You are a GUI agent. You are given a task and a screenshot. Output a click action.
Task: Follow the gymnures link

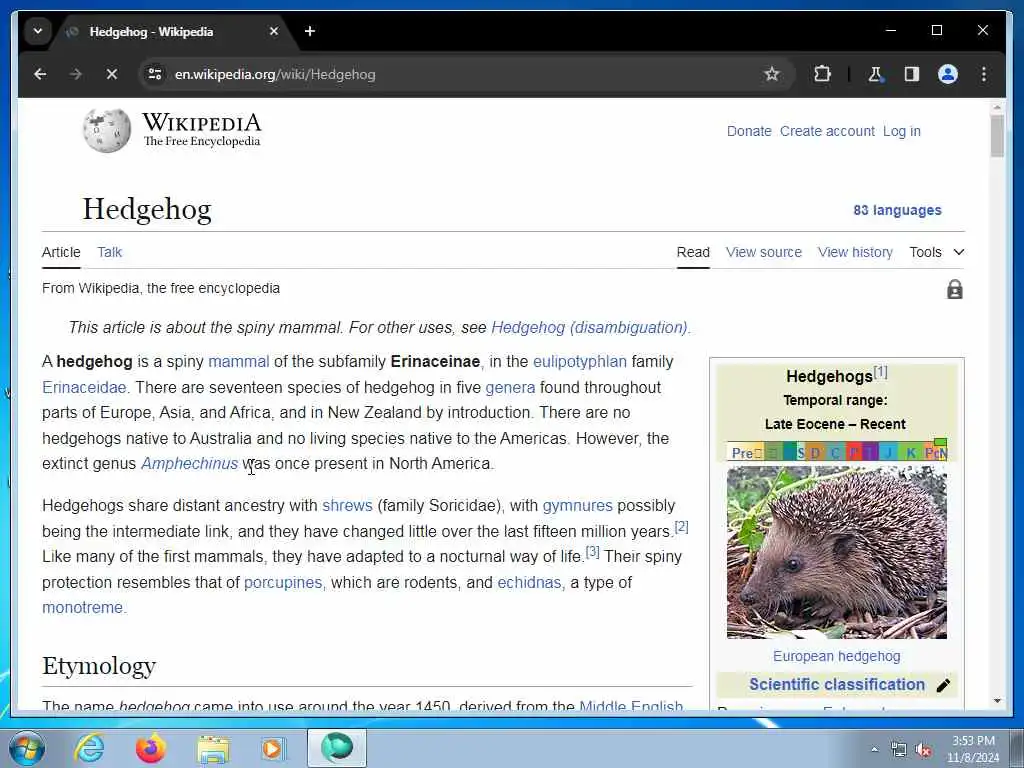click(x=577, y=506)
